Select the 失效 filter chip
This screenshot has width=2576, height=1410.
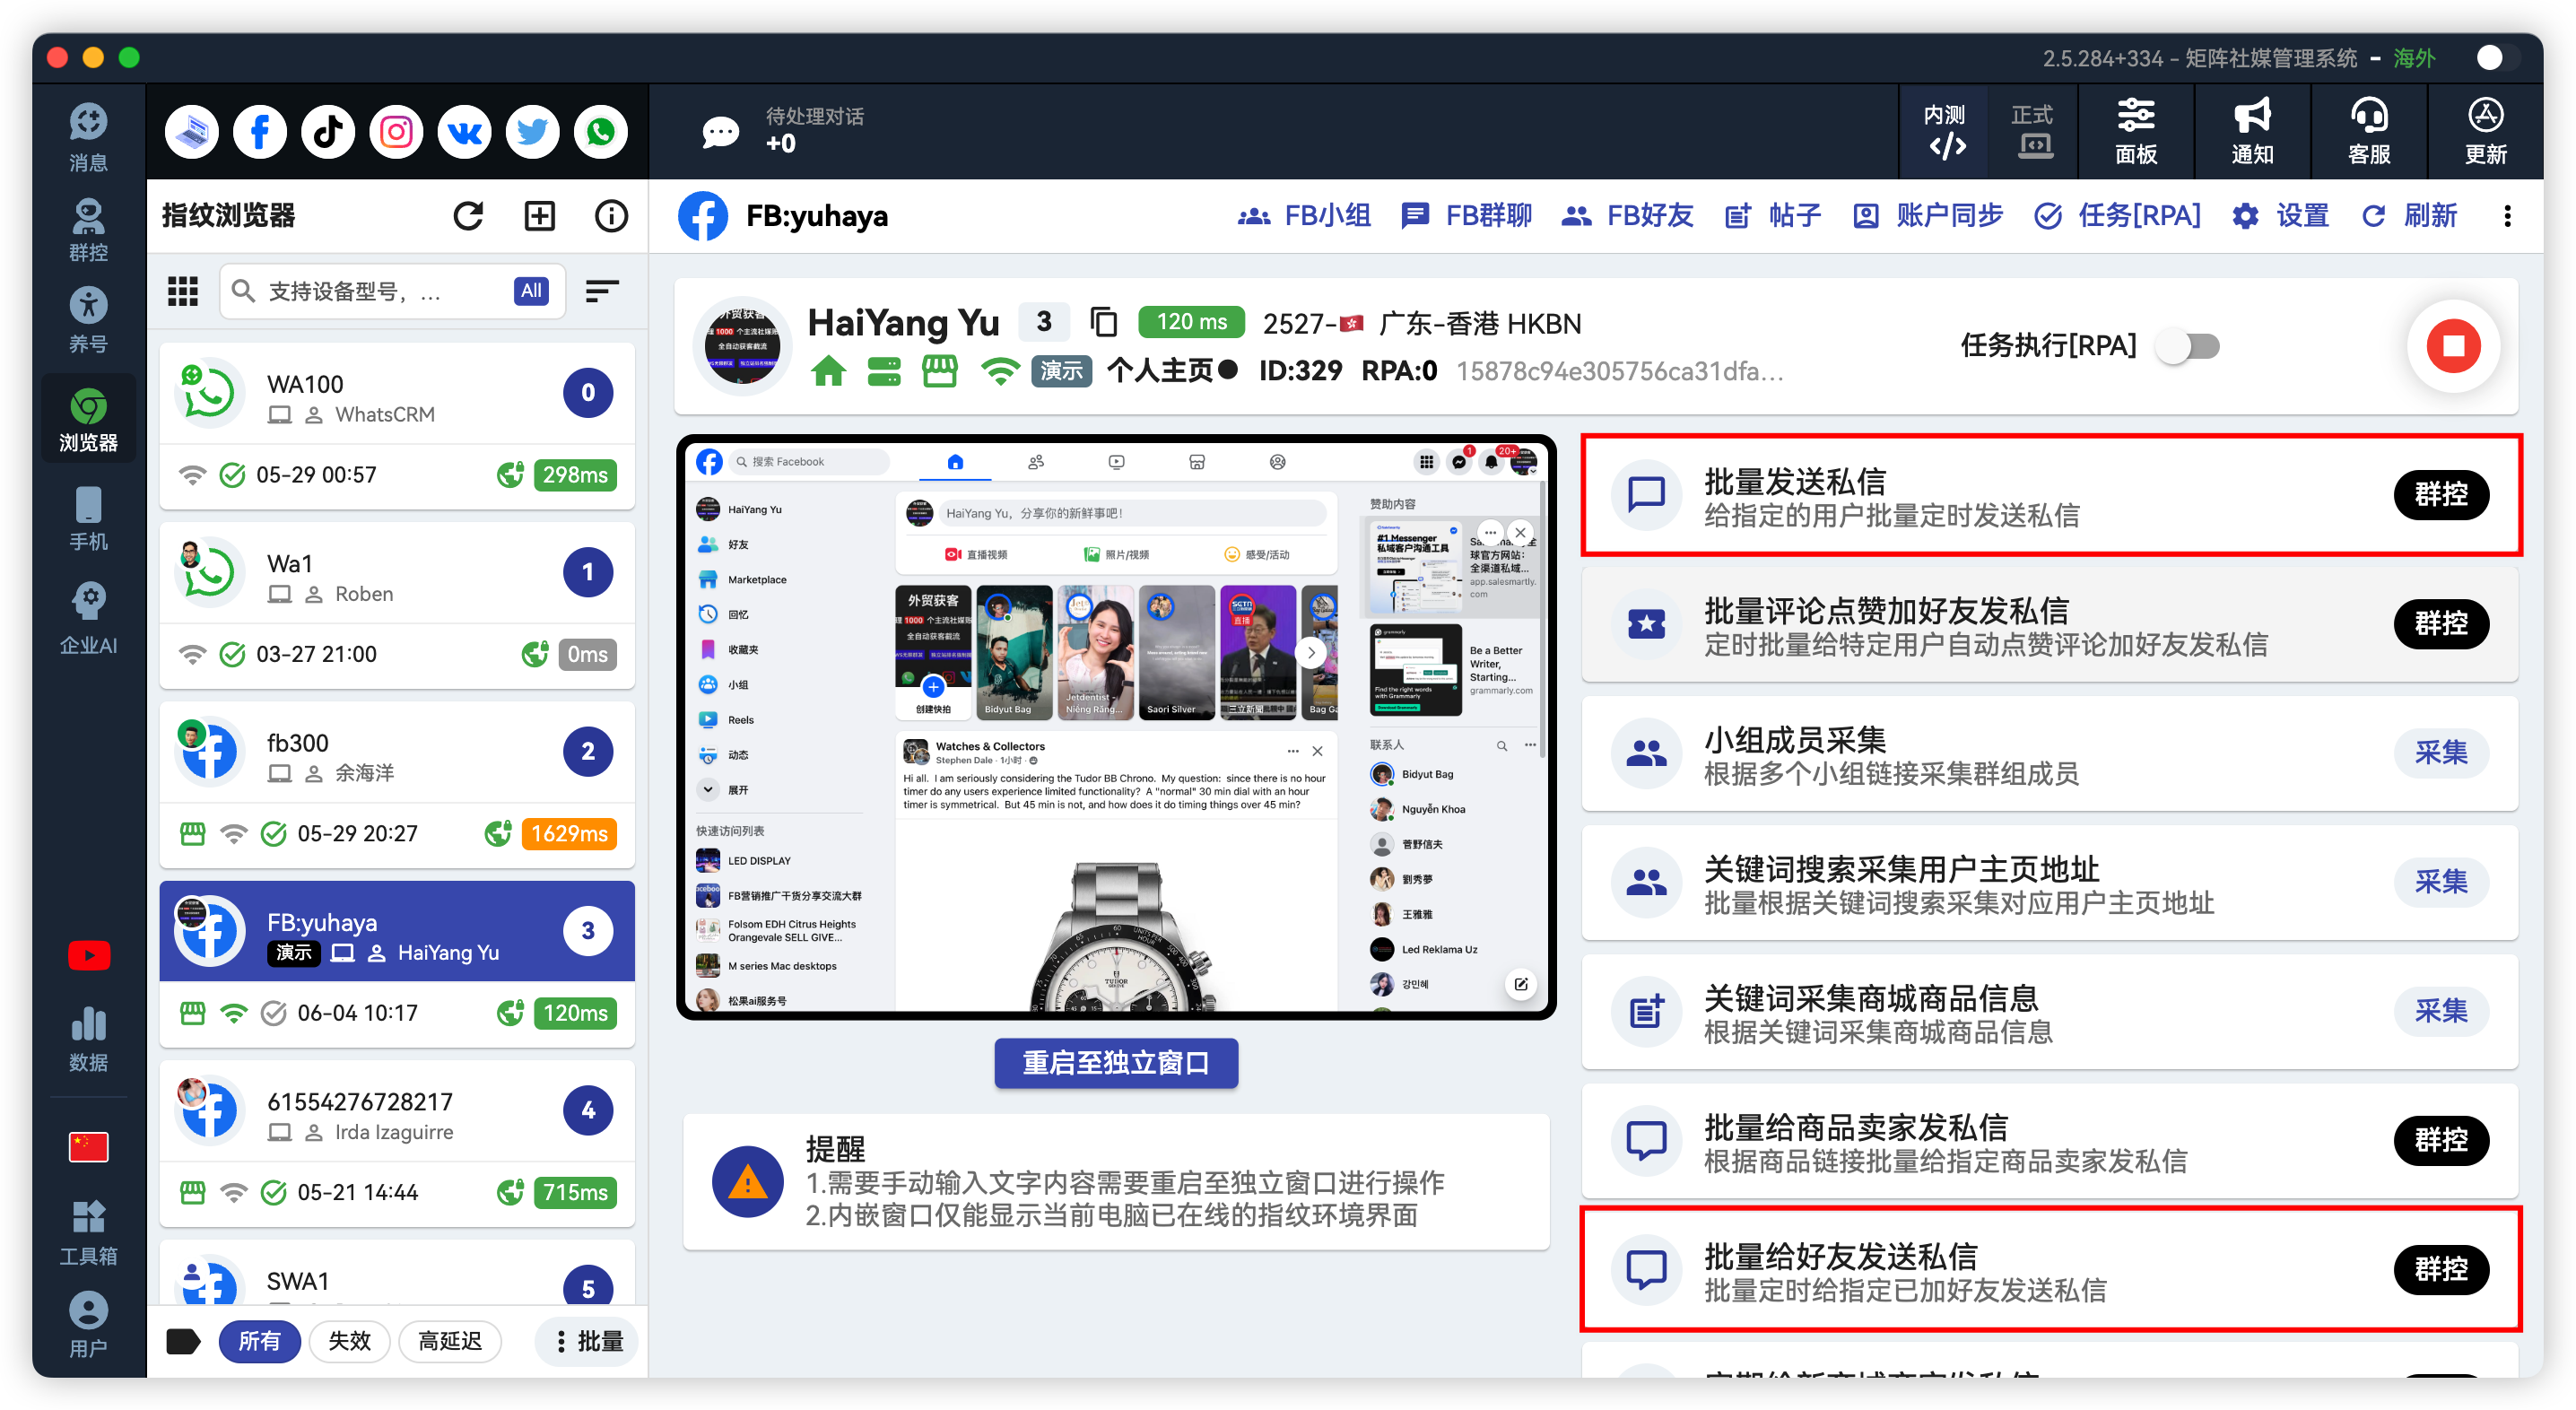click(349, 1341)
